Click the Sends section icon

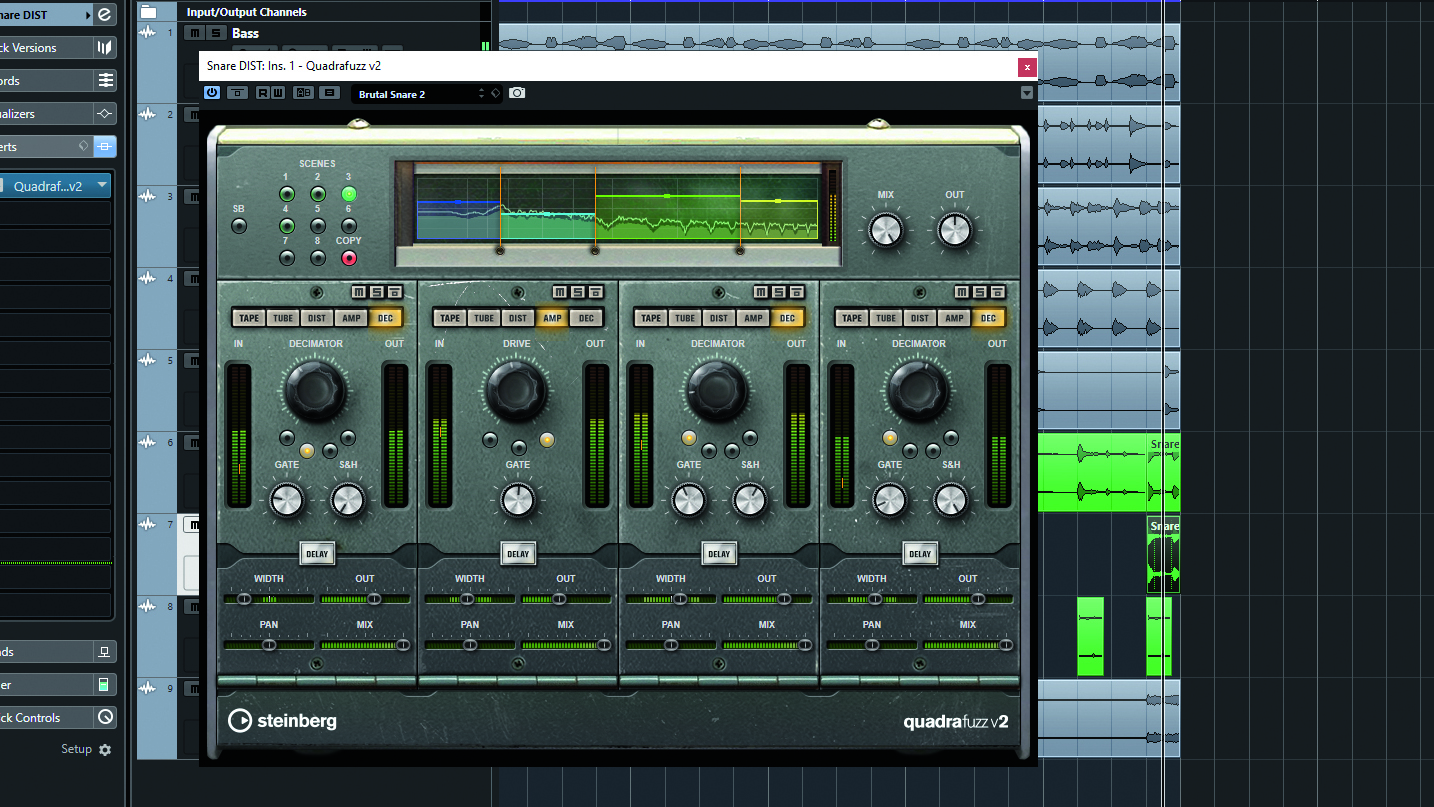103,652
